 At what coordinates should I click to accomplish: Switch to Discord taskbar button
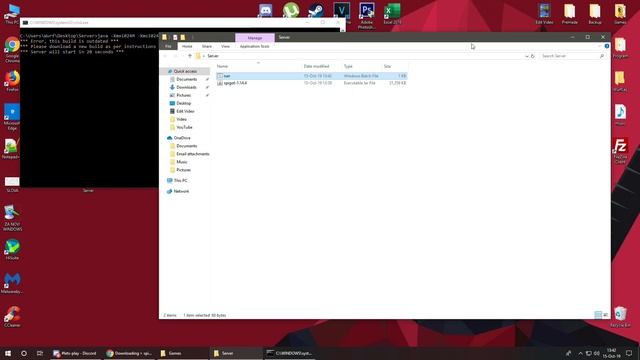coord(75,353)
